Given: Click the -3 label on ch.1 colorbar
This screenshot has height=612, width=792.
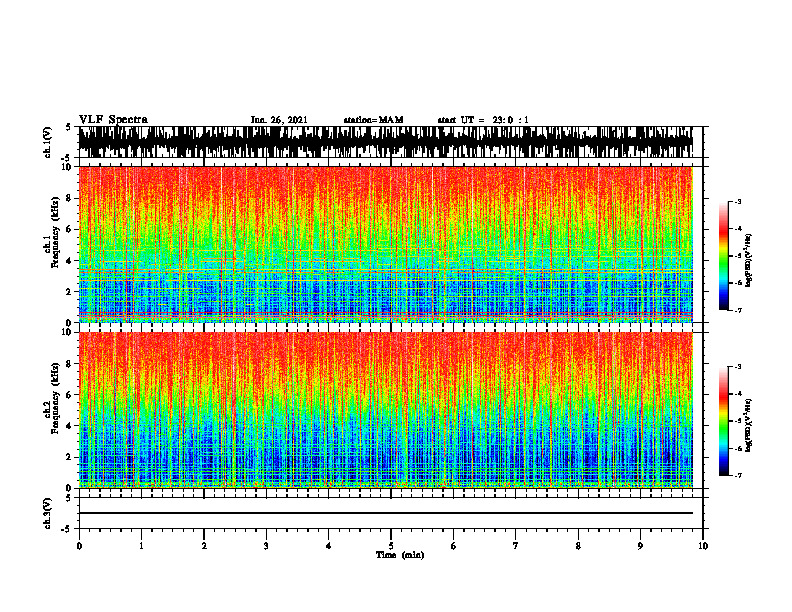Looking at the screenshot, I should point(738,202).
